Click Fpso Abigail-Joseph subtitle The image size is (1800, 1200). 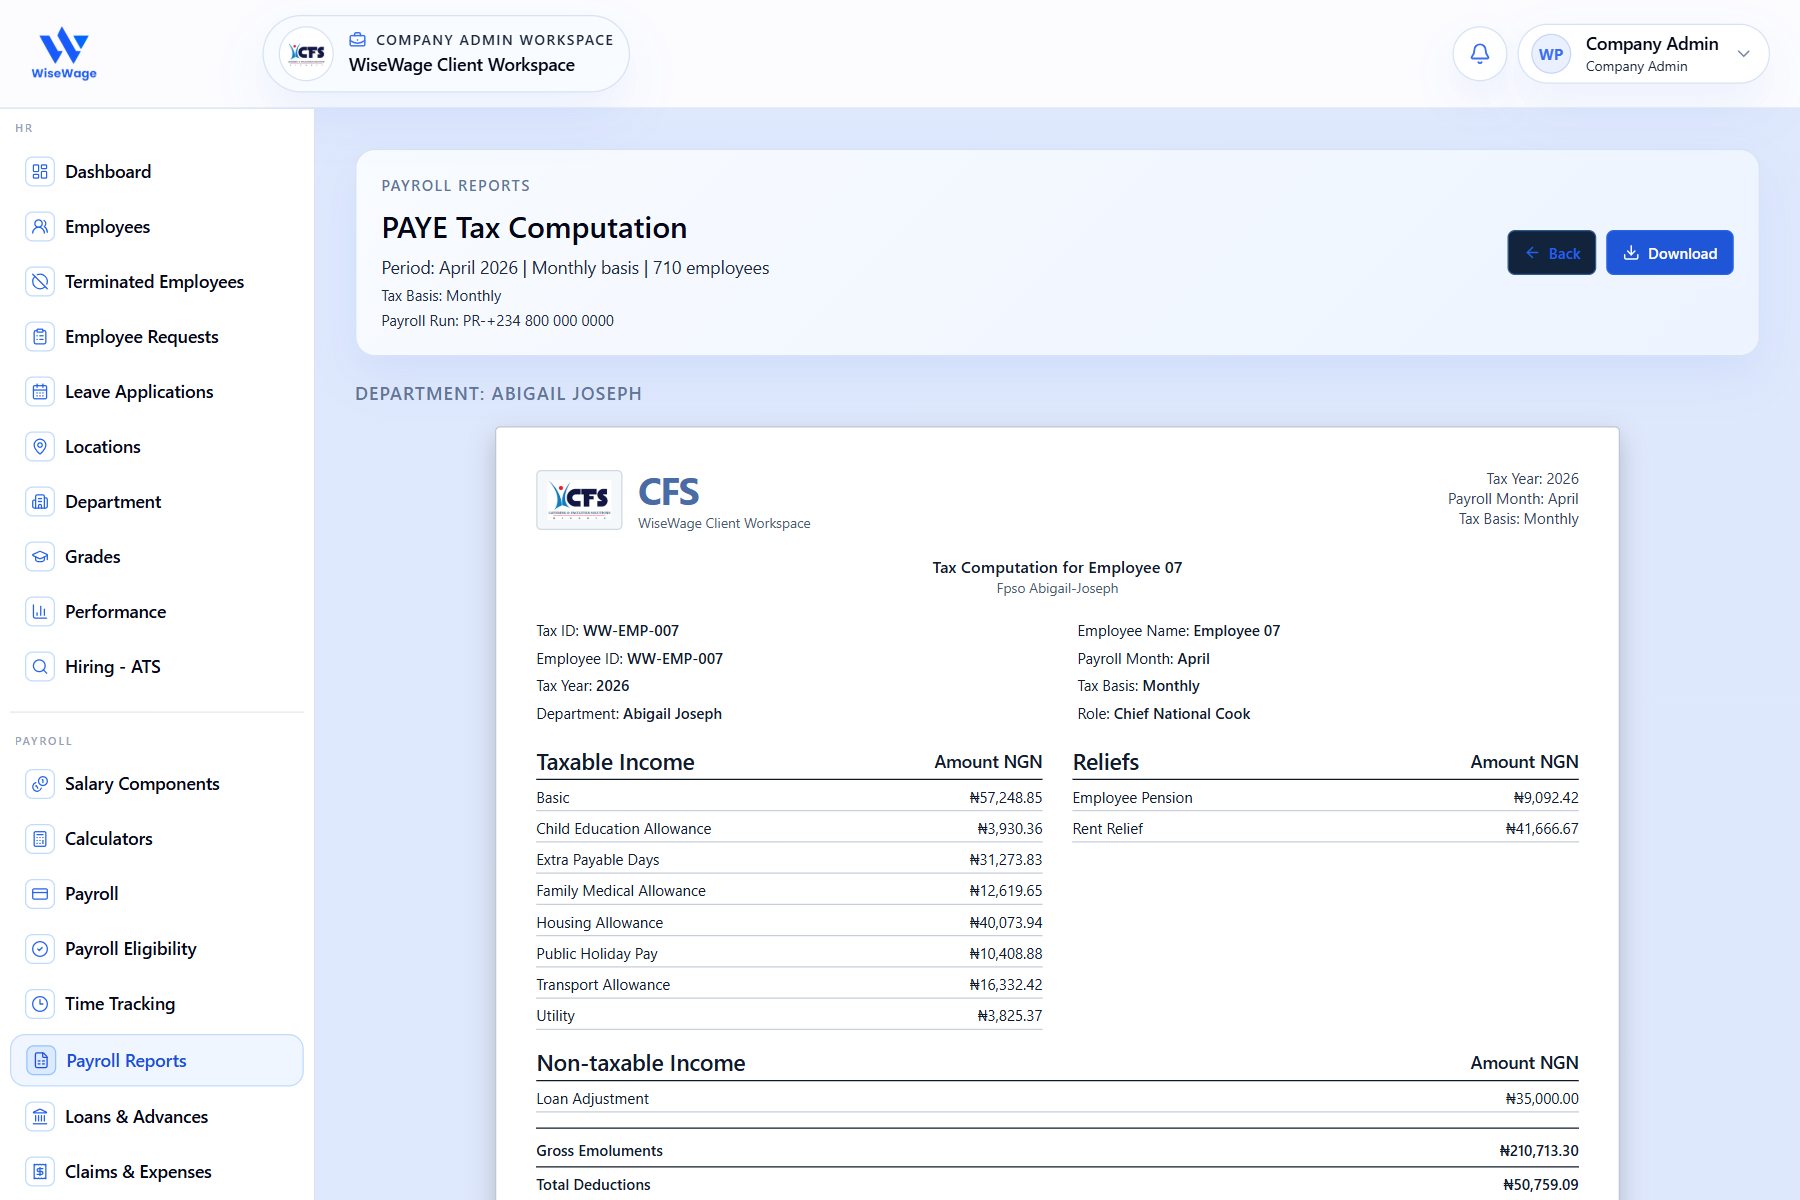point(1057,588)
